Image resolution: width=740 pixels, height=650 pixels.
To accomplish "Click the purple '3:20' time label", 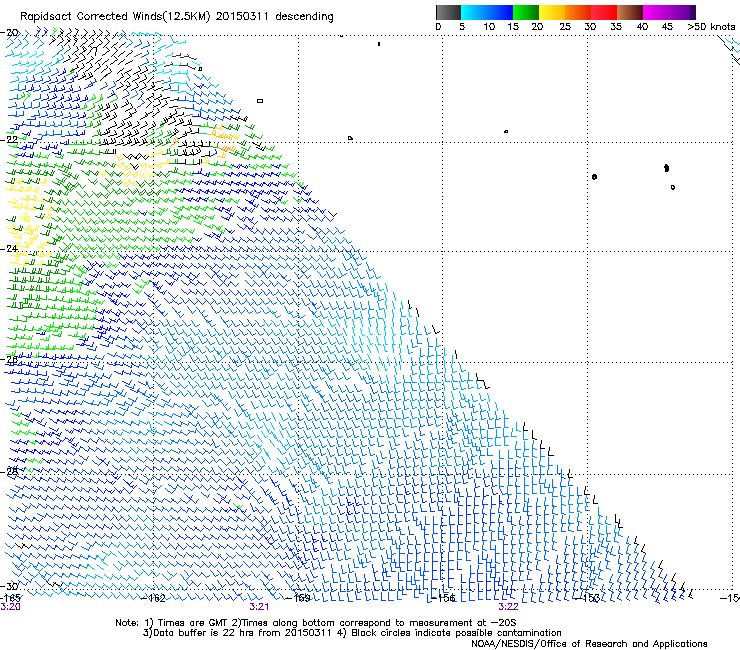I will coord(10,607).
